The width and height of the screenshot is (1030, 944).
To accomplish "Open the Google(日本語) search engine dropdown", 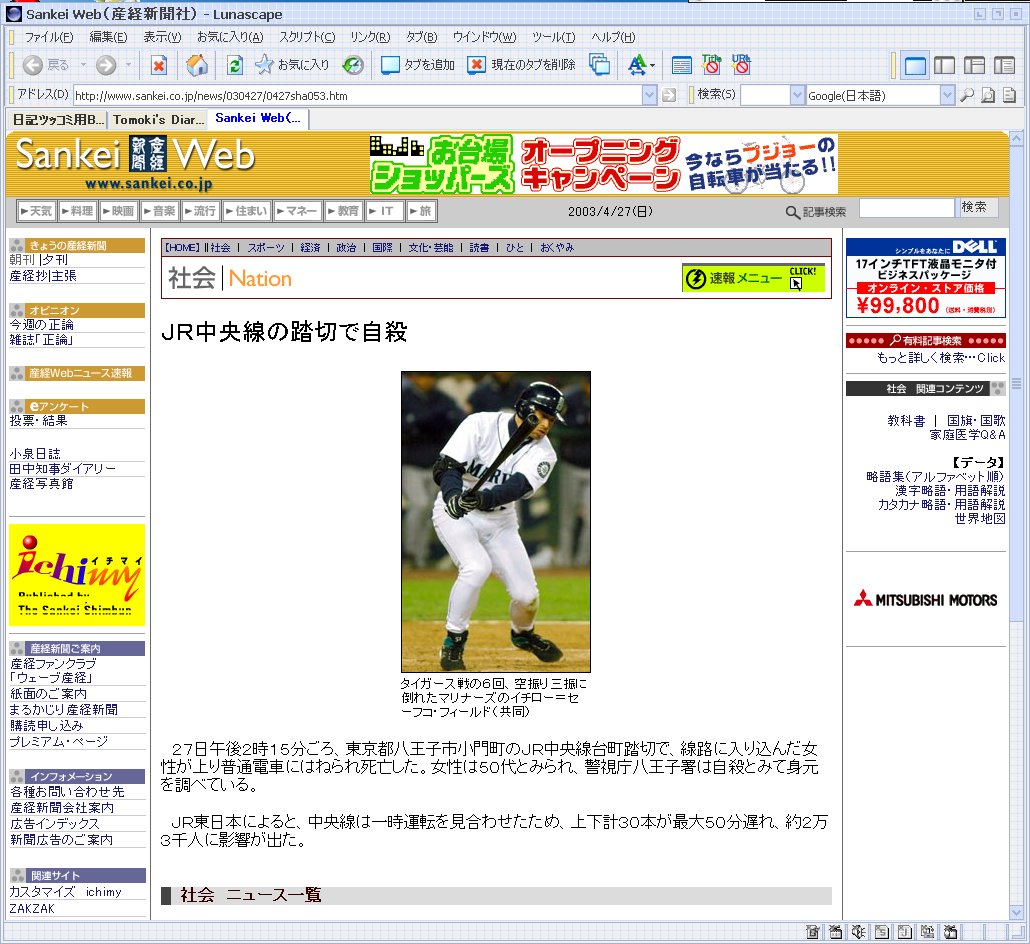I will 947,95.
